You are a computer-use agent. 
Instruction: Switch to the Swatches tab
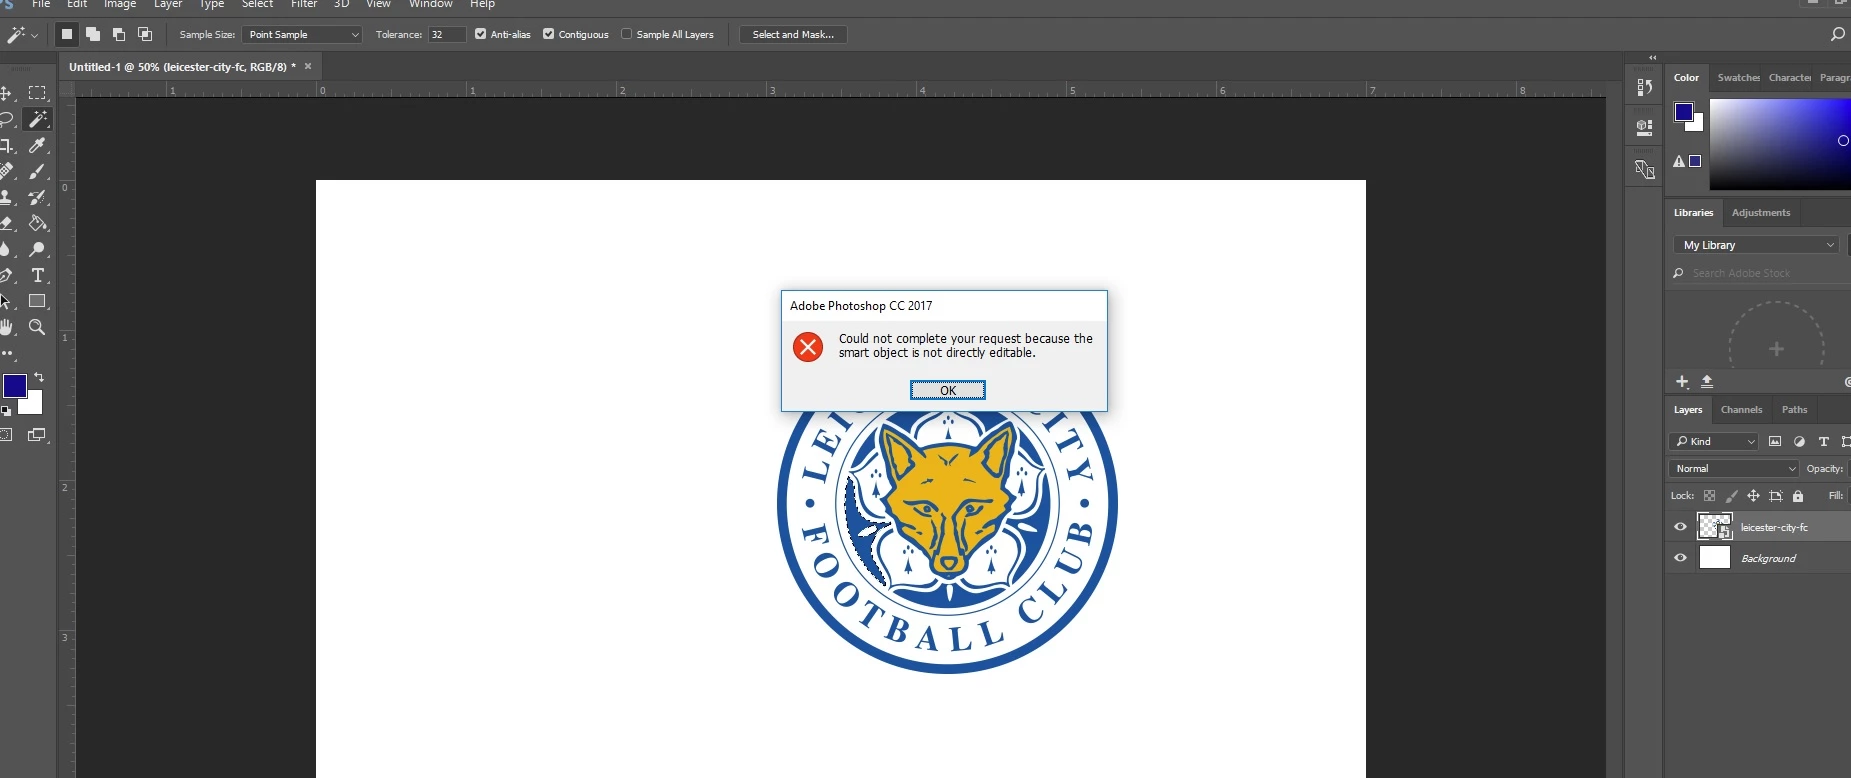coord(1738,77)
